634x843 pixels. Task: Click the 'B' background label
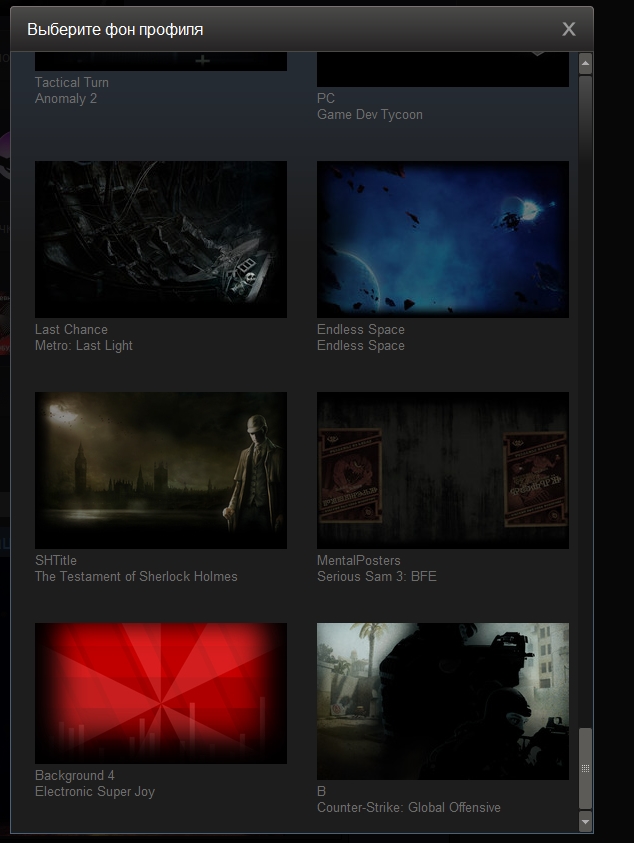(x=321, y=792)
